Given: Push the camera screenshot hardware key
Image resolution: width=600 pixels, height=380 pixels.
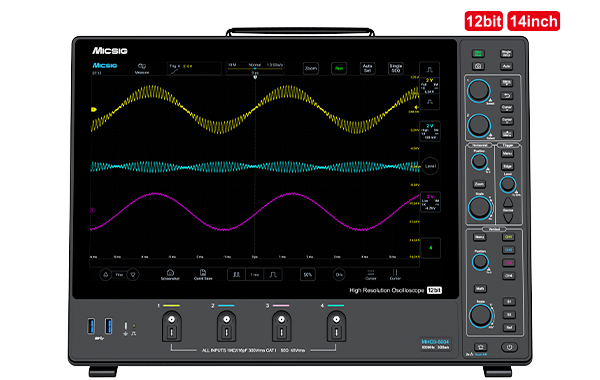Looking at the screenshot, I should click(478, 66).
